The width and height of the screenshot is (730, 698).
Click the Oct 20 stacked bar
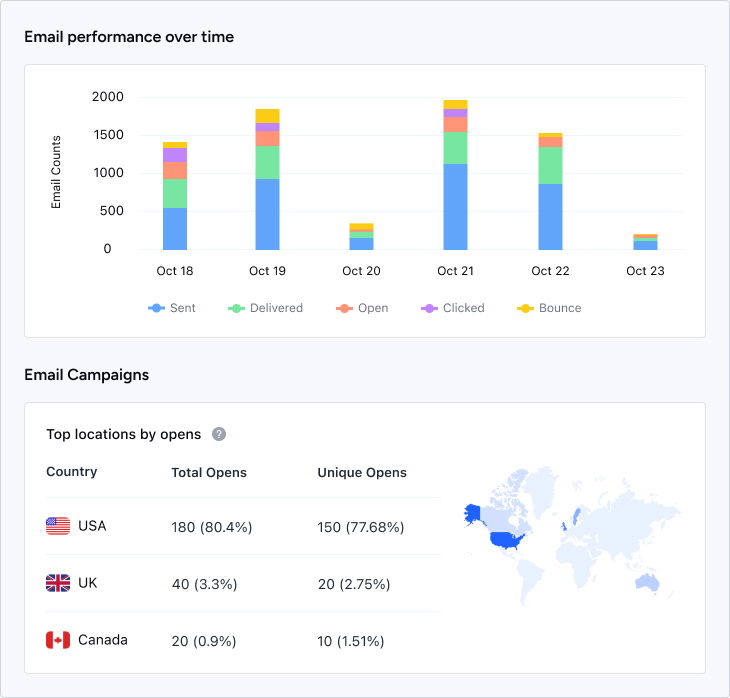point(362,237)
